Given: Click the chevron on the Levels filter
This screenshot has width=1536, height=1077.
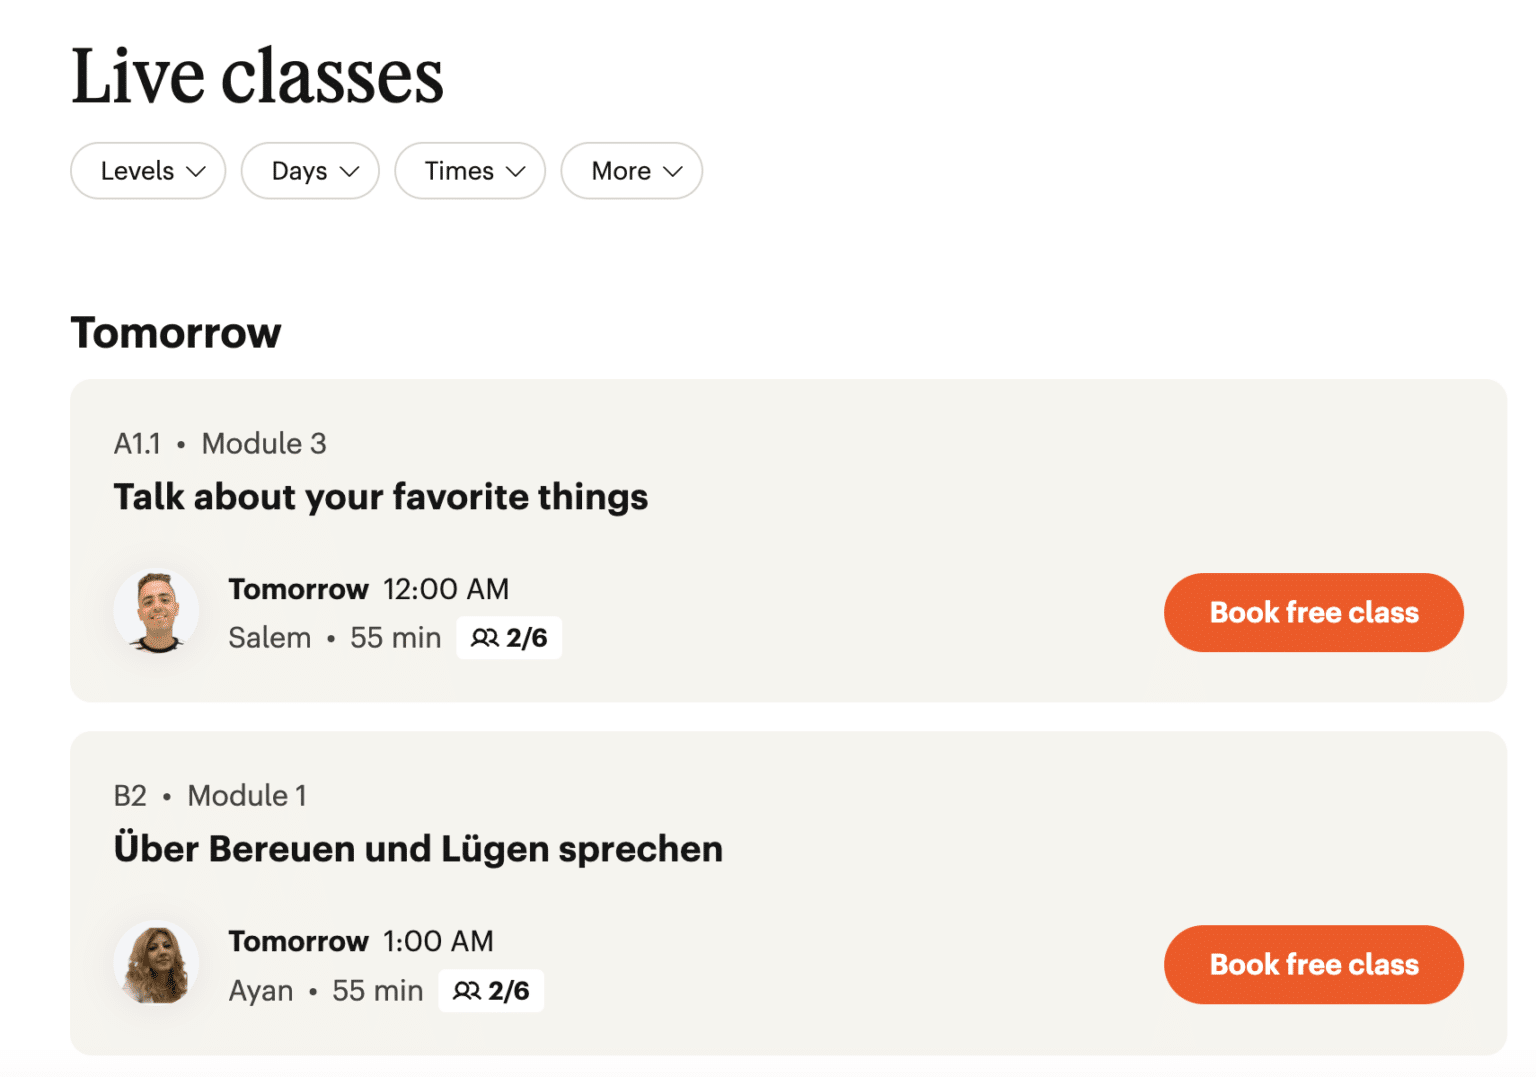Looking at the screenshot, I should click(196, 171).
